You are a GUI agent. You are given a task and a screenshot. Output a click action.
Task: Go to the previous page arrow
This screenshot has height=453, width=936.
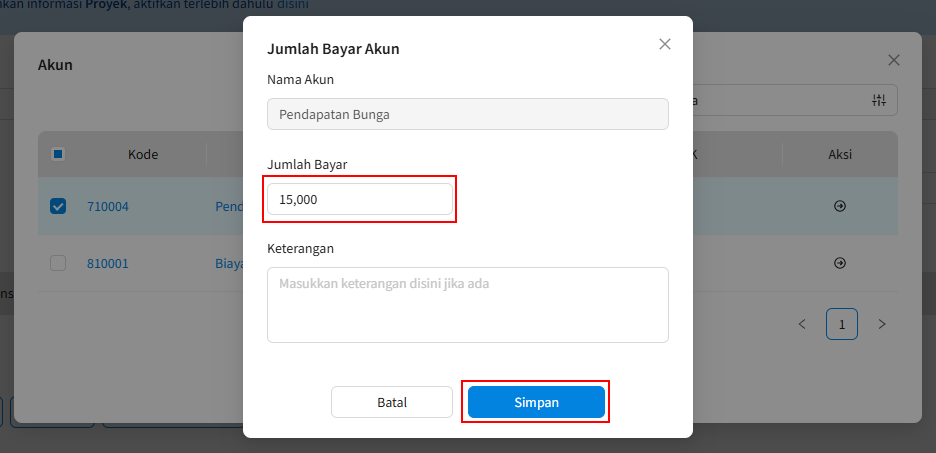tap(802, 324)
